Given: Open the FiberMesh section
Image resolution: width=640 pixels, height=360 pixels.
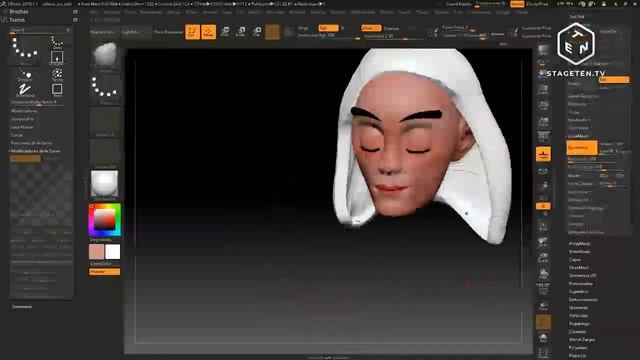Looking at the screenshot, I should 579,268.
